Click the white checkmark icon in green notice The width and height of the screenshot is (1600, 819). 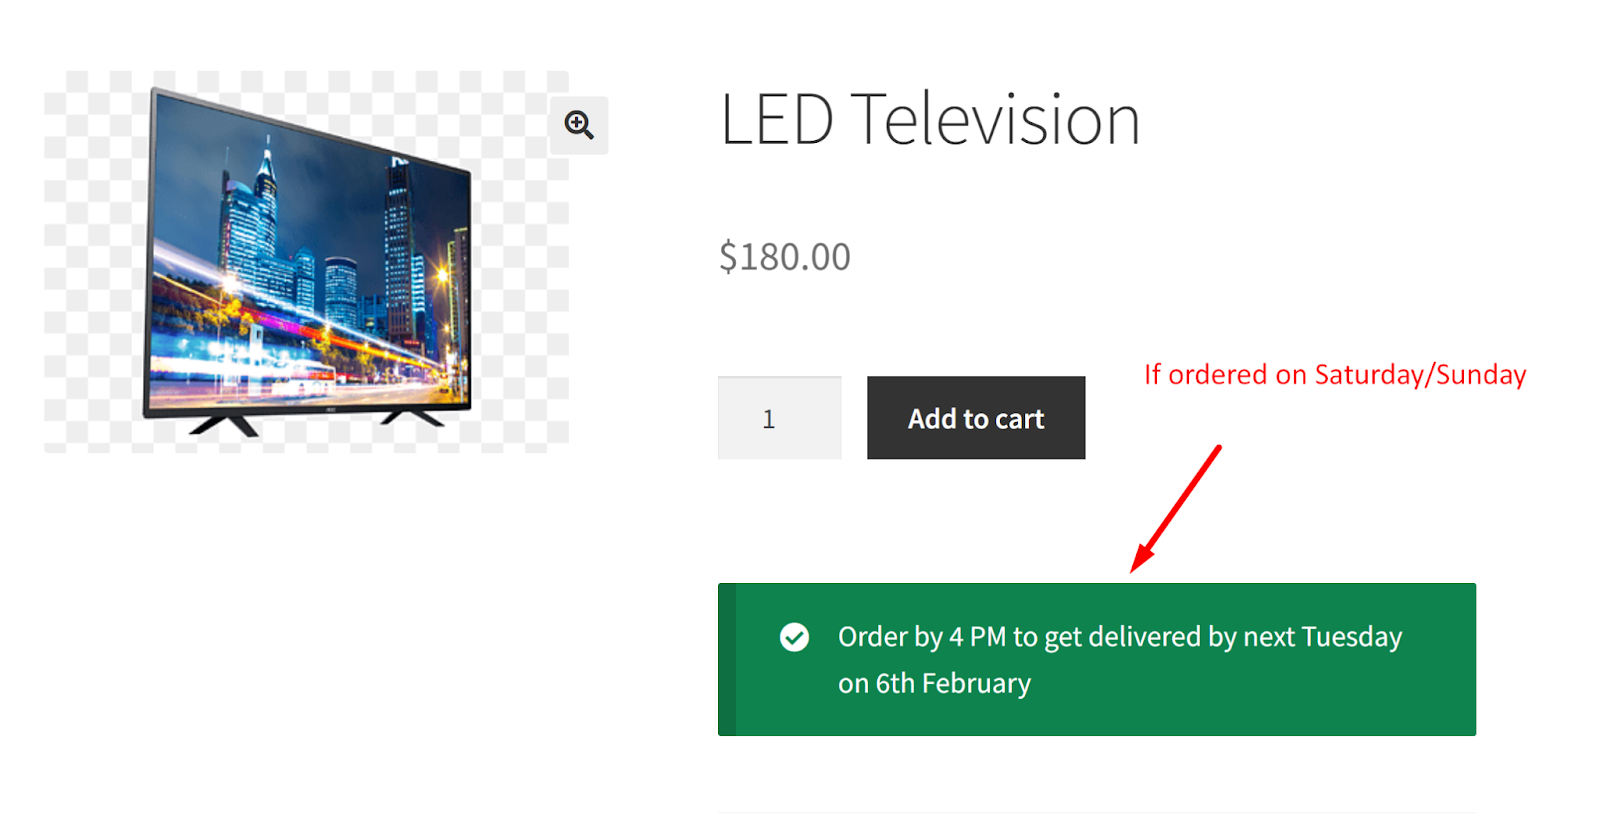coord(794,637)
